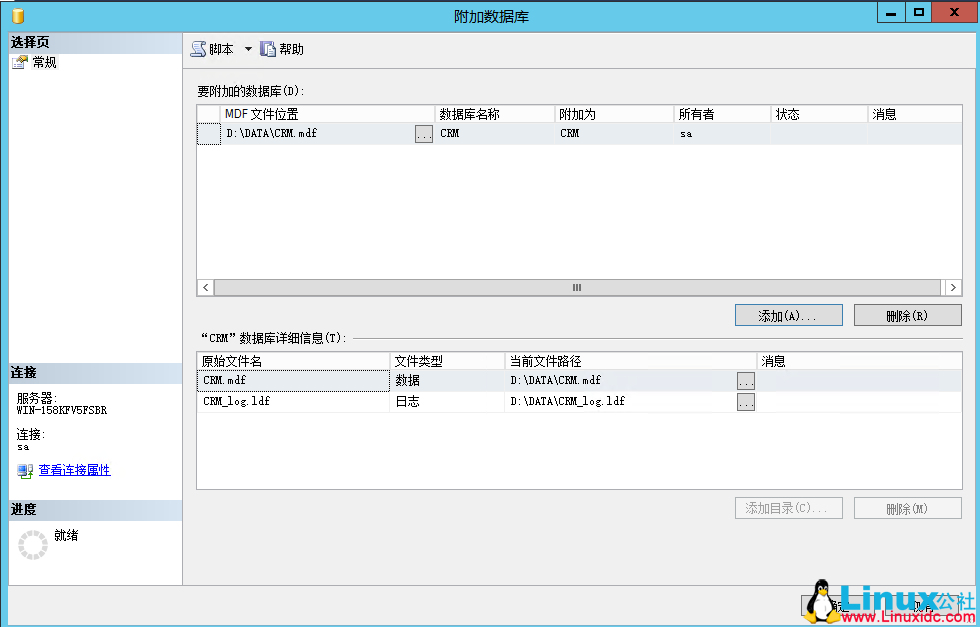980x627 pixels.
Task: Click the server icon beside 查看连接属性
Action: click(22, 471)
